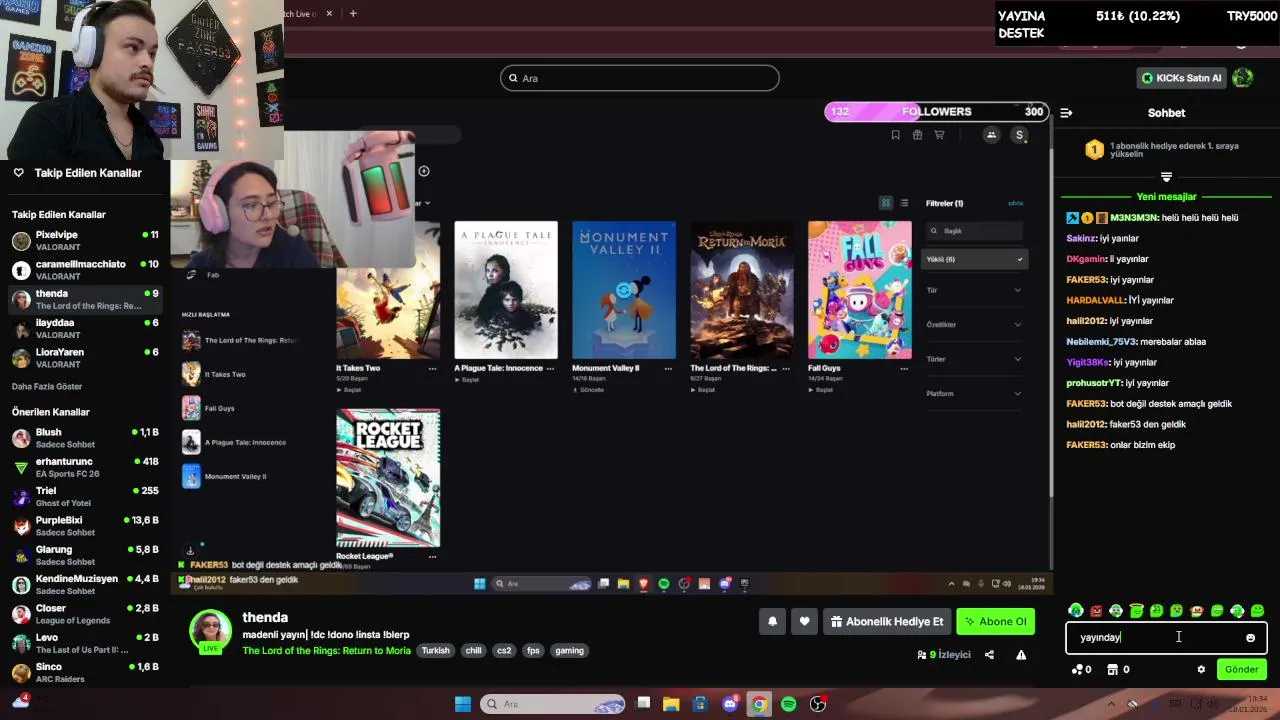
Task: Click the Rocket League game cover thumbnail
Action: tap(388, 478)
